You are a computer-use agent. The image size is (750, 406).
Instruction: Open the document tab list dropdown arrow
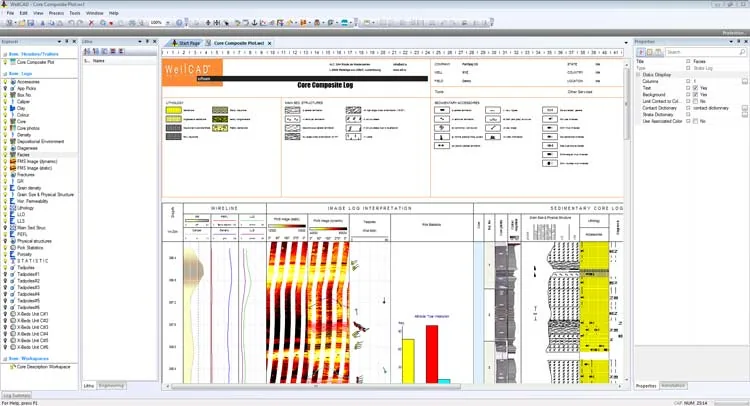click(626, 43)
